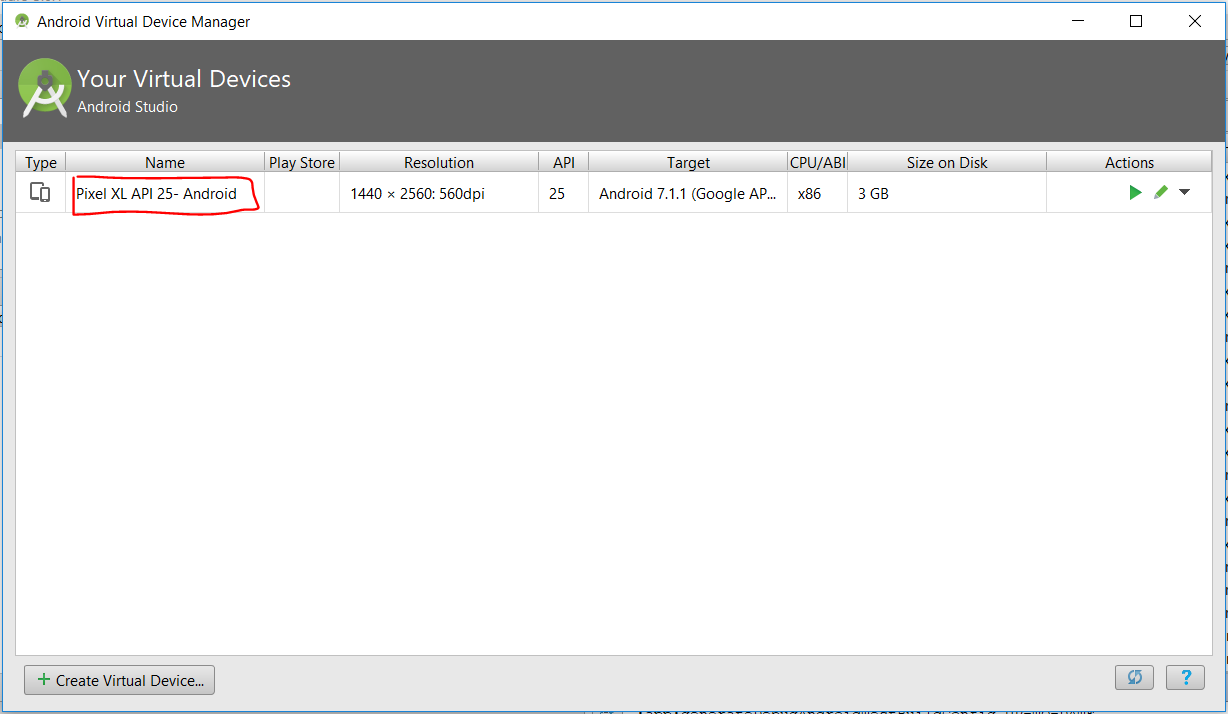1228x714 pixels.
Task: Click the 1440 × 2560: 560dpi resolution cell
Action: (439, 193)
